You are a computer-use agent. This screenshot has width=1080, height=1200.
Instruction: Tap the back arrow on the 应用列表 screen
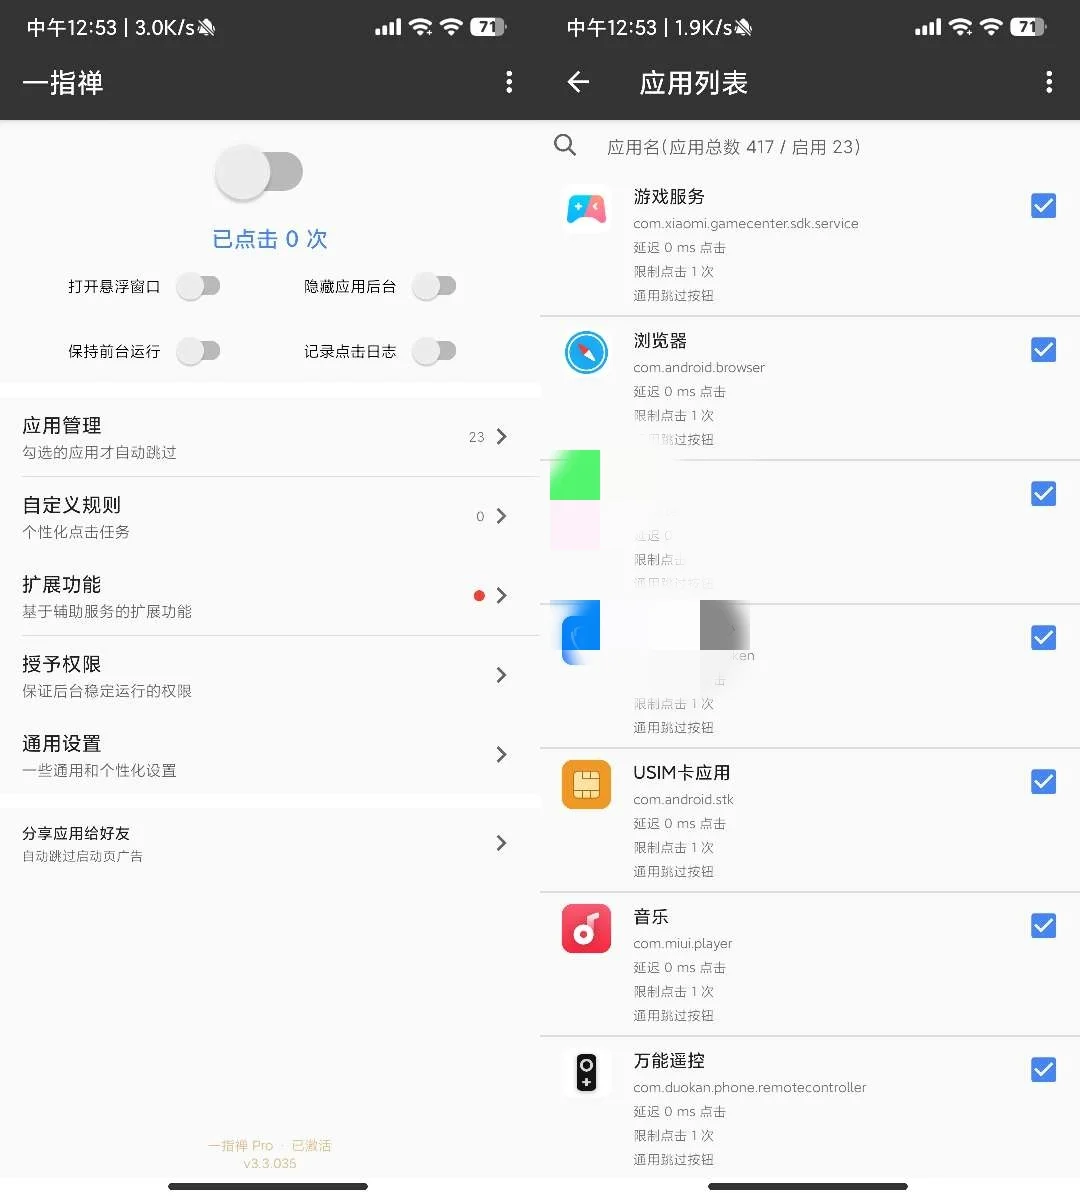577,83
